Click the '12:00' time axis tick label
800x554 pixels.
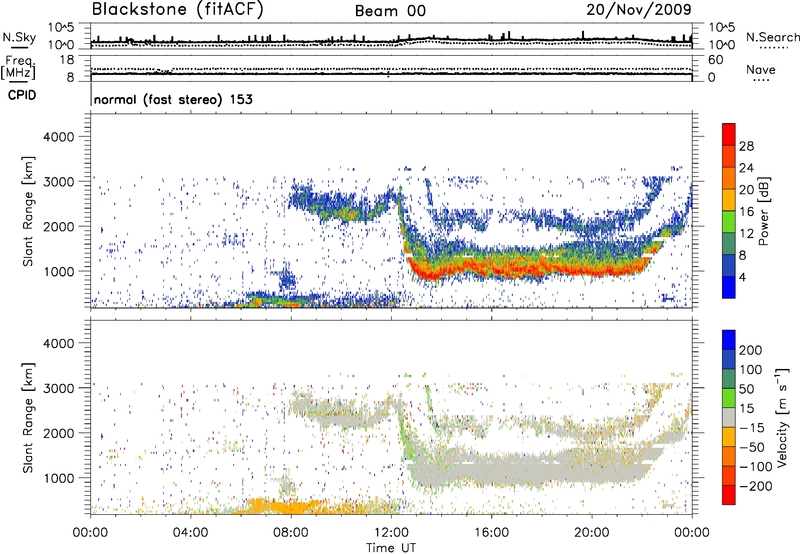click(x=391, y=533)
